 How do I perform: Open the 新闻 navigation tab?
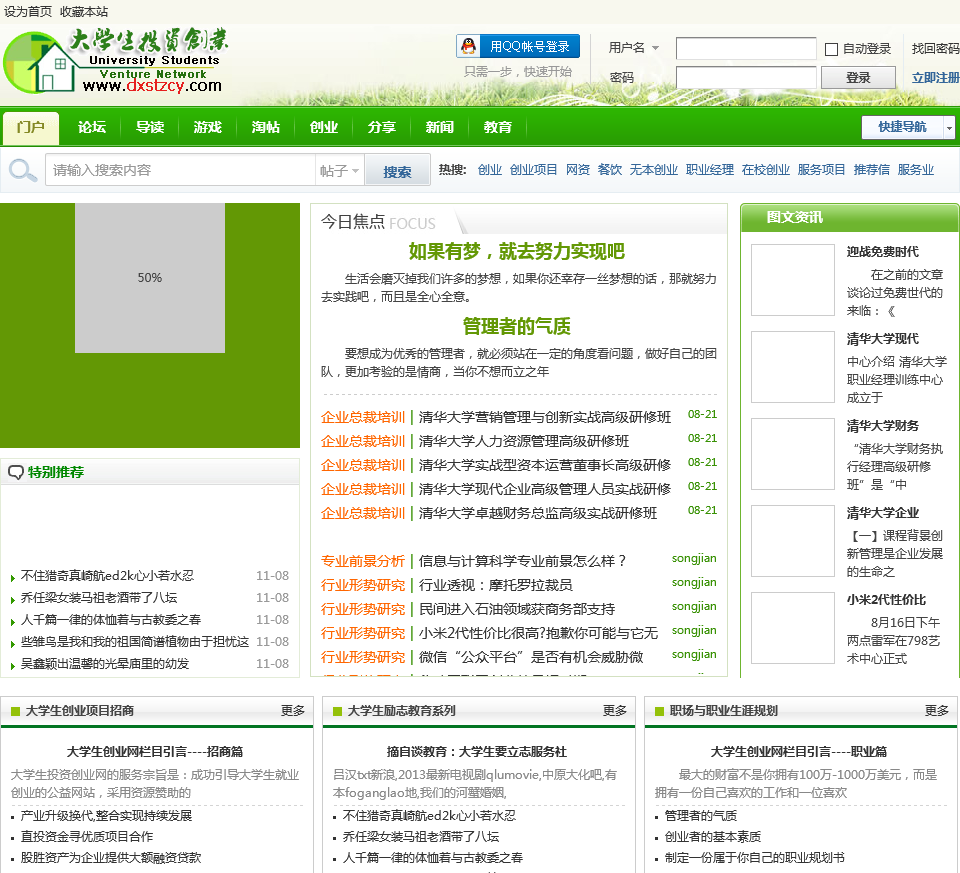pyautogui.click(x=440, y=127)
